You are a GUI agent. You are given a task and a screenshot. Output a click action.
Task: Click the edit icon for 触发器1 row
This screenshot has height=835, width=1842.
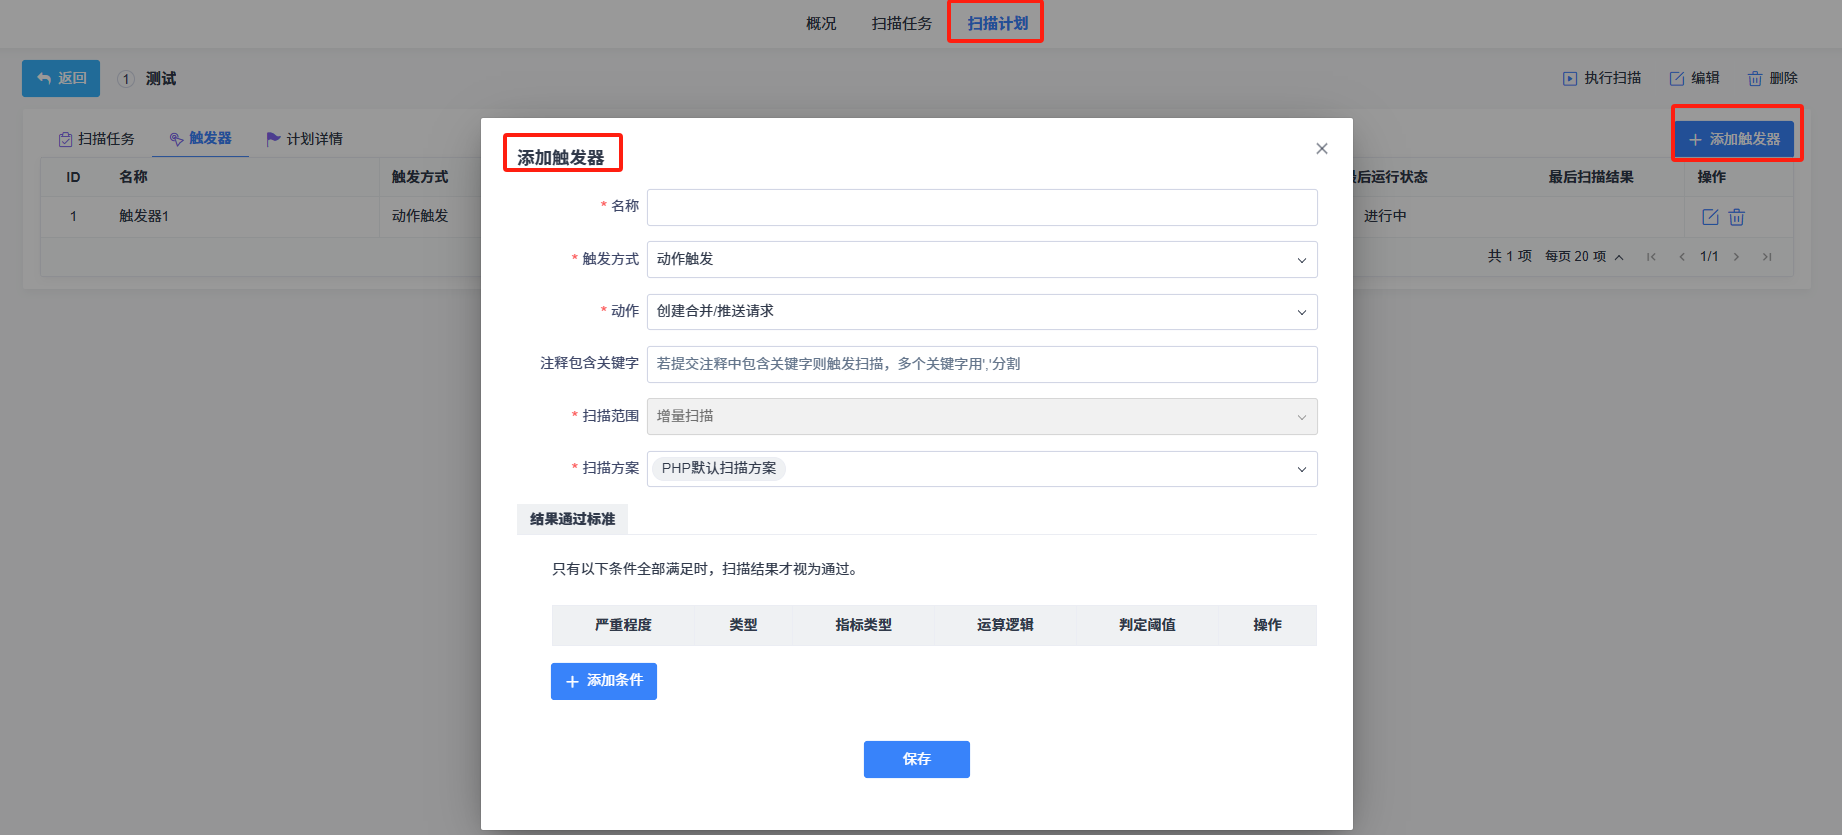click(1710, 217)
